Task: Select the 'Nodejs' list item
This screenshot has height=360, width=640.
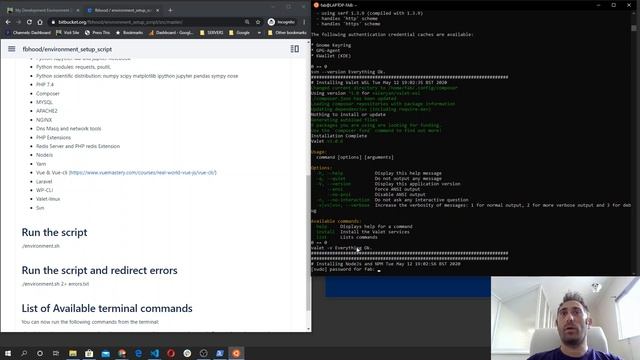Action: coord(44,155)
